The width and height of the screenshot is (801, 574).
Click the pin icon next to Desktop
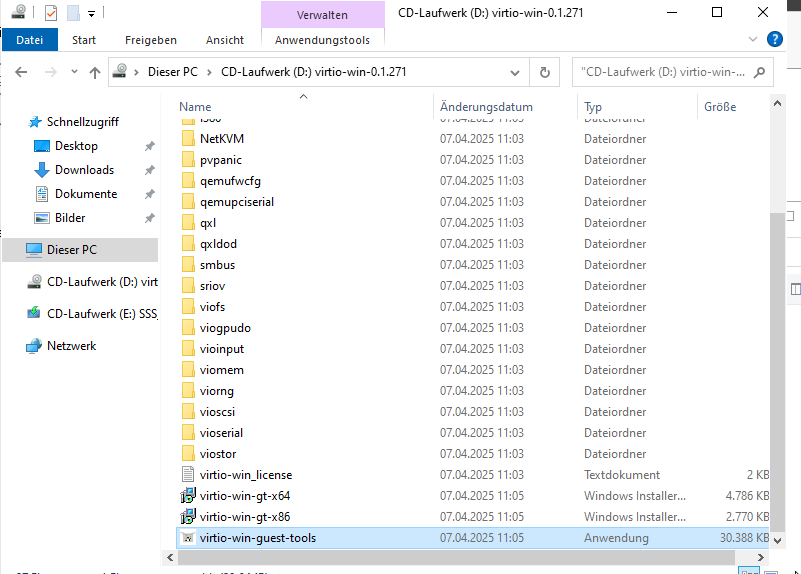[x=149, y=146]
